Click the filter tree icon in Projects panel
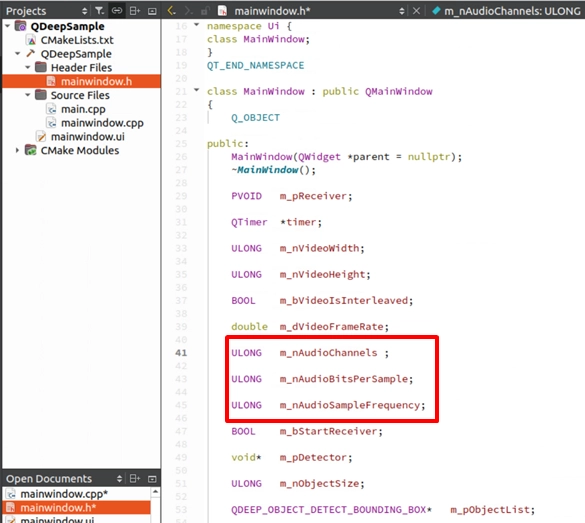 pyautogui.click(x=99, y=11)
